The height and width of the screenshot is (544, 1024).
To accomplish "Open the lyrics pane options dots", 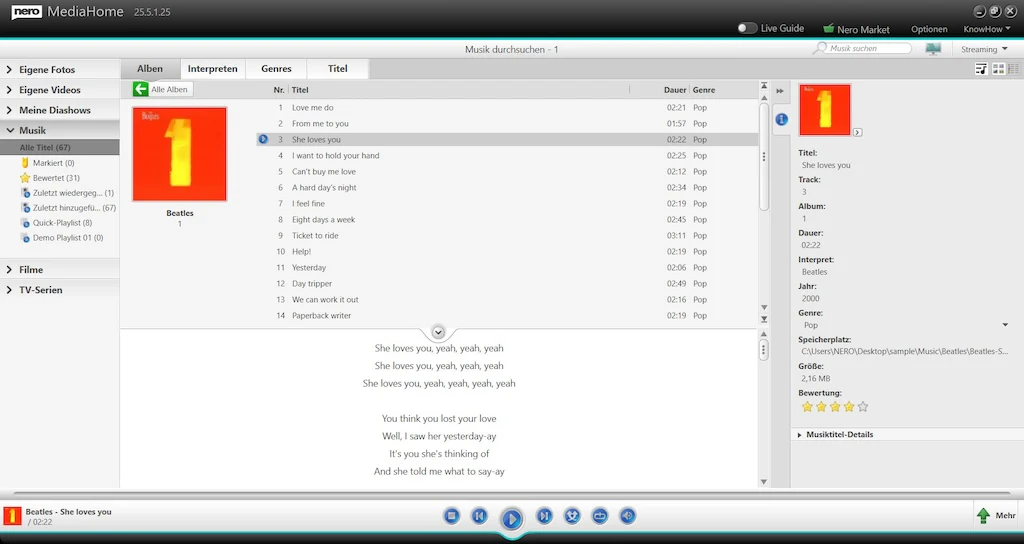I will point(763,350).
